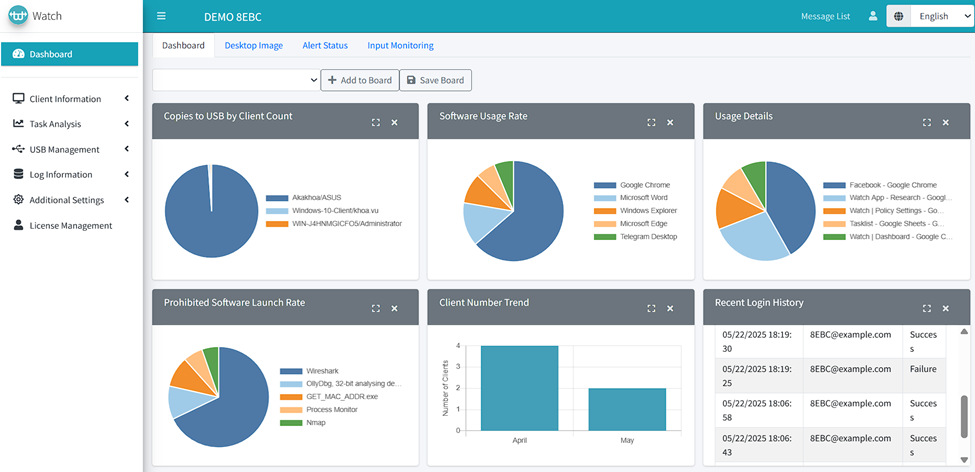Image resolution: width=975 pixels, height=472 pixels.
Task: Switch to the Desktop Image tab
Action: click(x=253, y=46)
